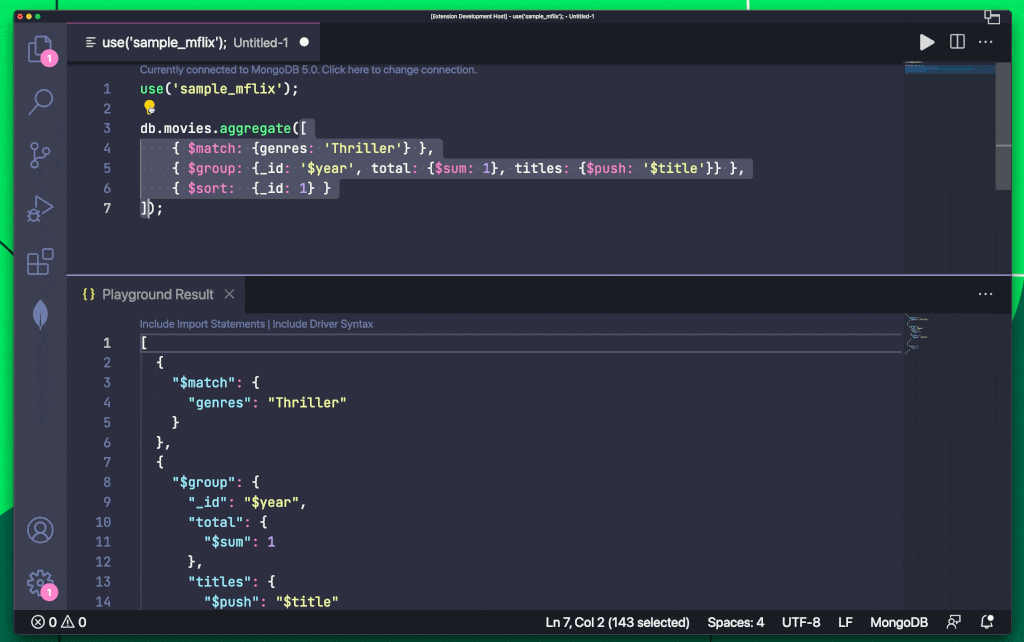
Task: Click the unsaved dot on the Untitled-1 tab
Action: pos(304,42)
